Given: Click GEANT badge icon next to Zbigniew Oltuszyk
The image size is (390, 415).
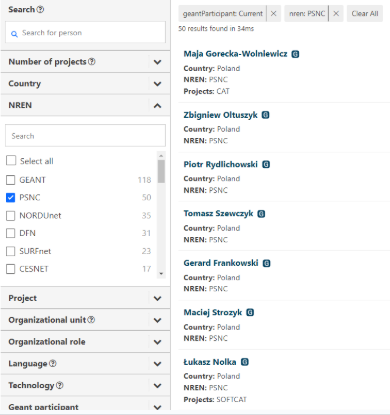Looking at the screenshot, I should (x=265, y=115).
